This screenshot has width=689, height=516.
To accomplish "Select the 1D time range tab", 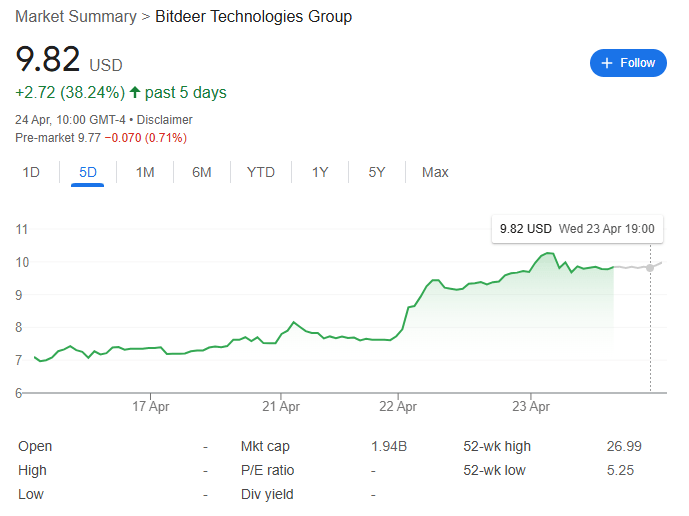I will (31, 172).
